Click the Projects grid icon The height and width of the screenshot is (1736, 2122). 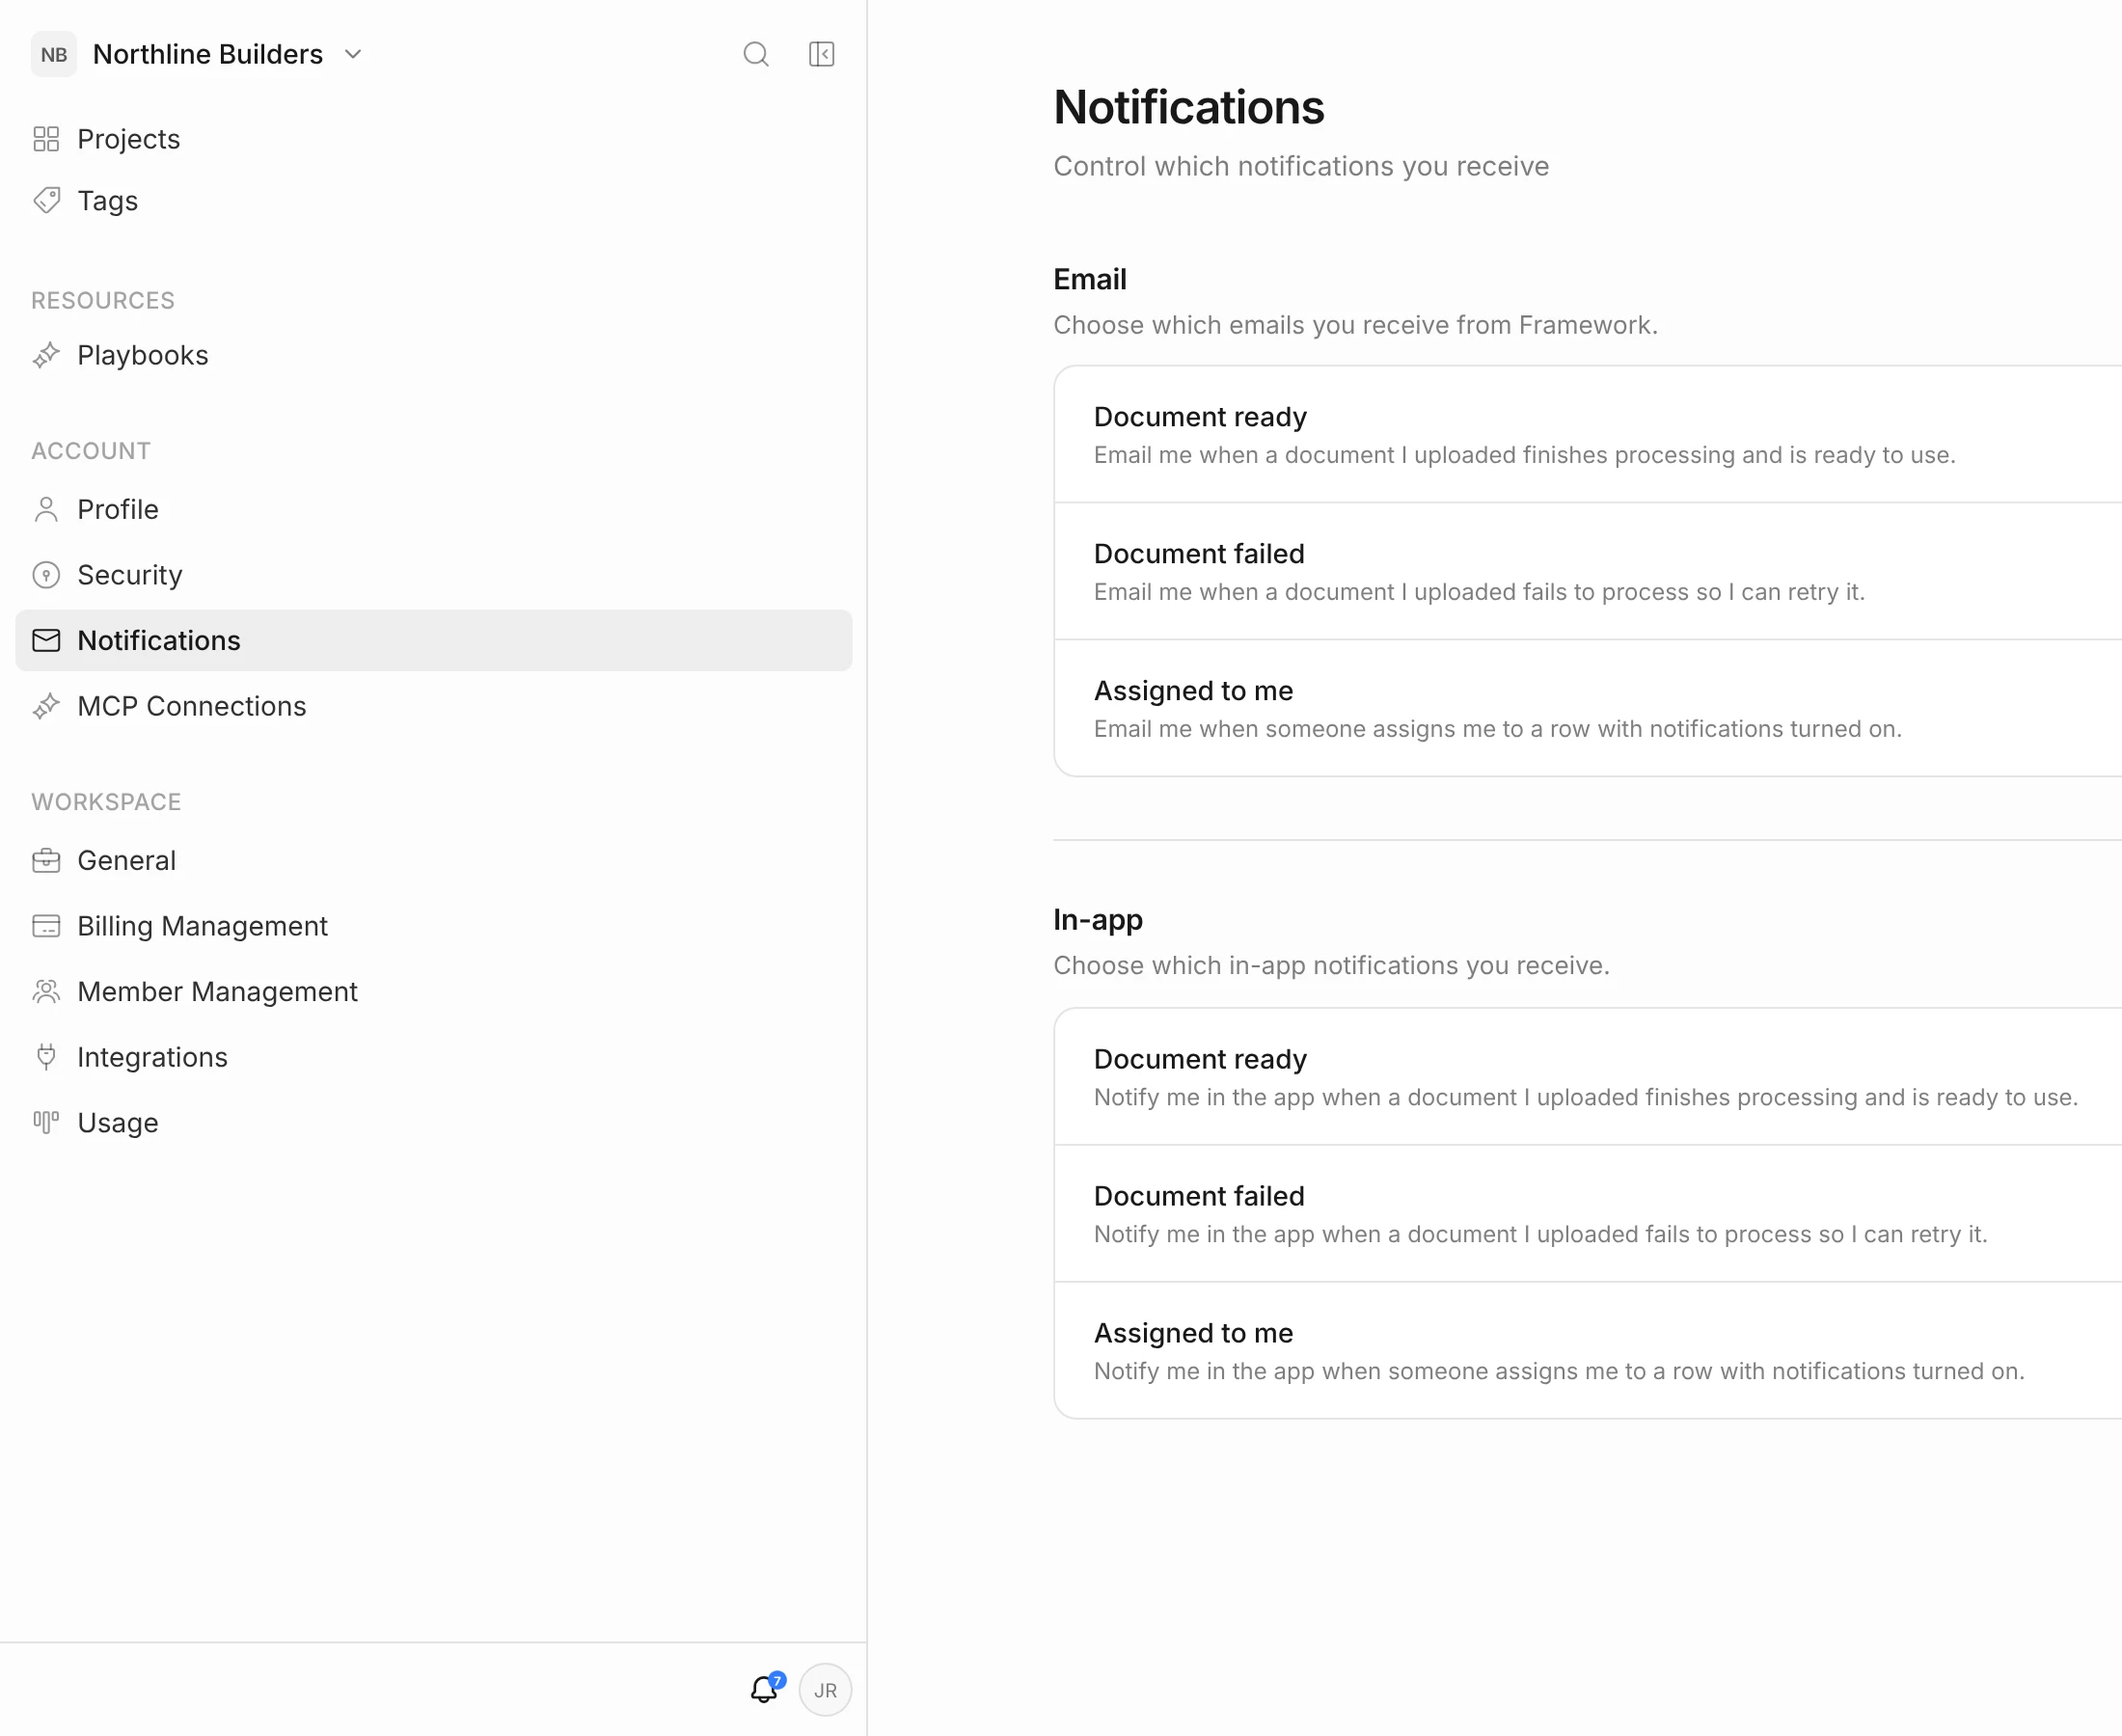(x=46, y=139)
